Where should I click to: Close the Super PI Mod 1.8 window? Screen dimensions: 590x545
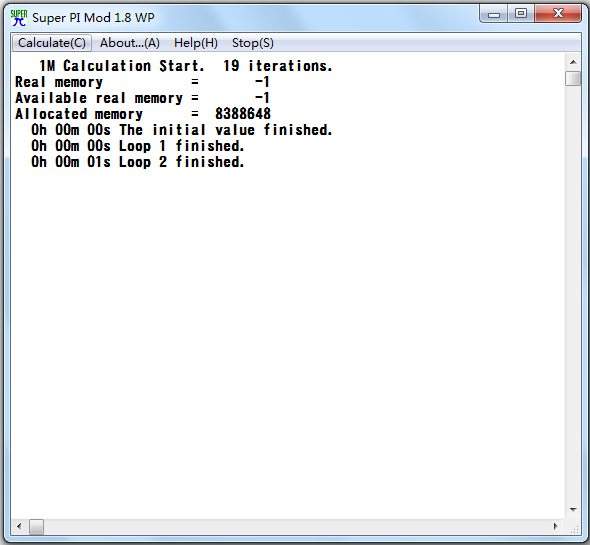558,14
